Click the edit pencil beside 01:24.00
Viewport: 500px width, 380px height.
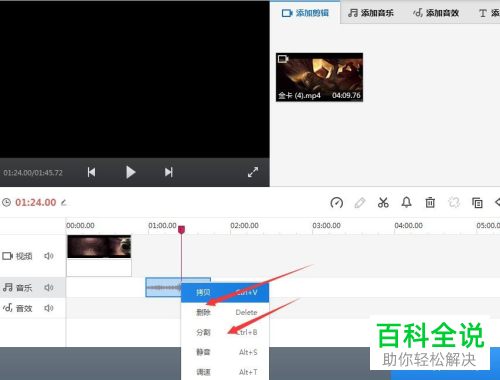64,202
